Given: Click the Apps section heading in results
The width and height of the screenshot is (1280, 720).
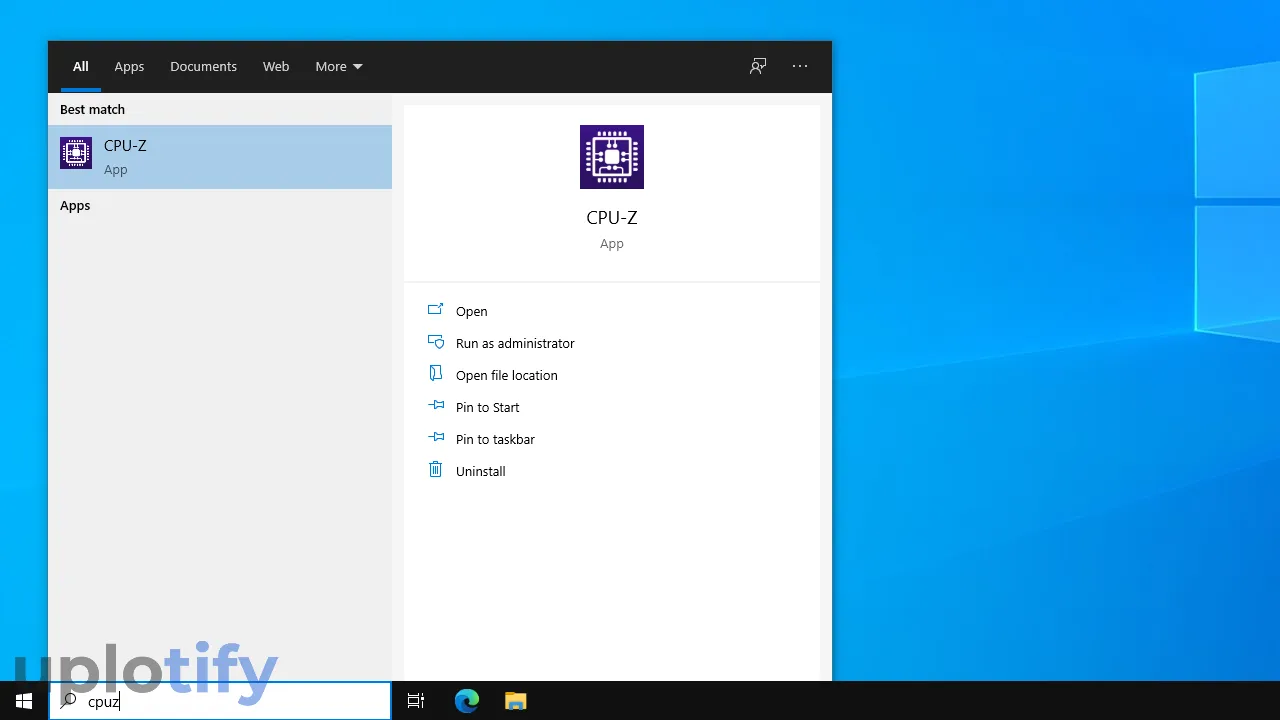Looking at the screenshot, I should point(75,205).
